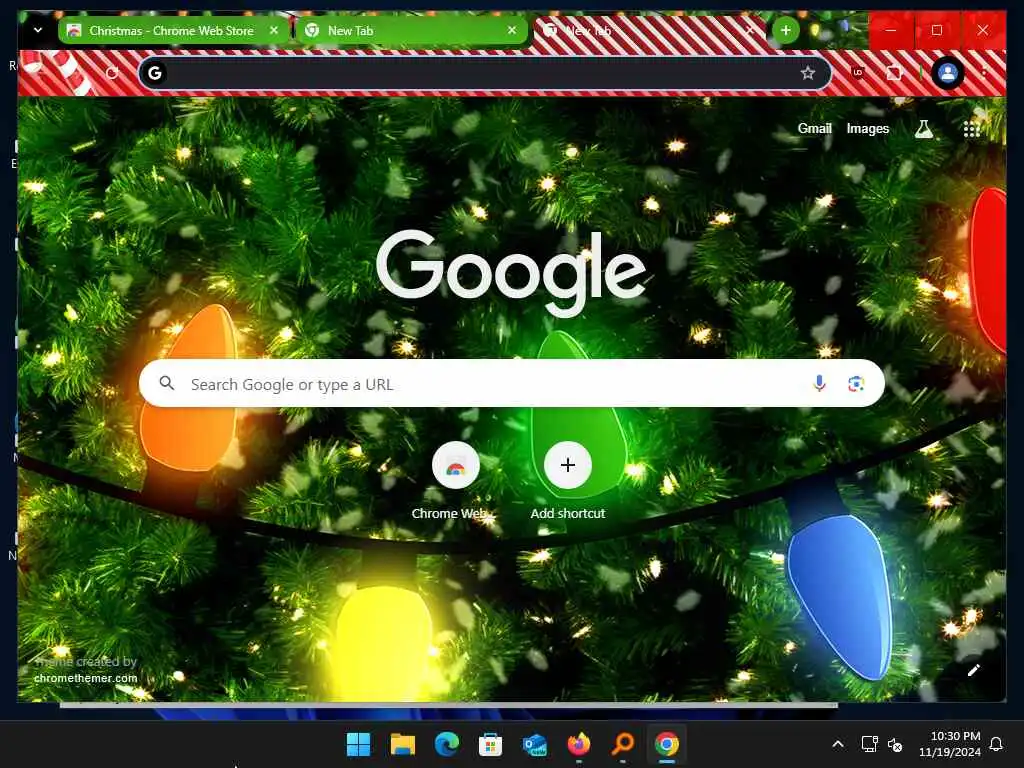Click the Chrome taskbar icon
Screen dimensions: 1024x768
pyautogui.click(x=667, y=744)
